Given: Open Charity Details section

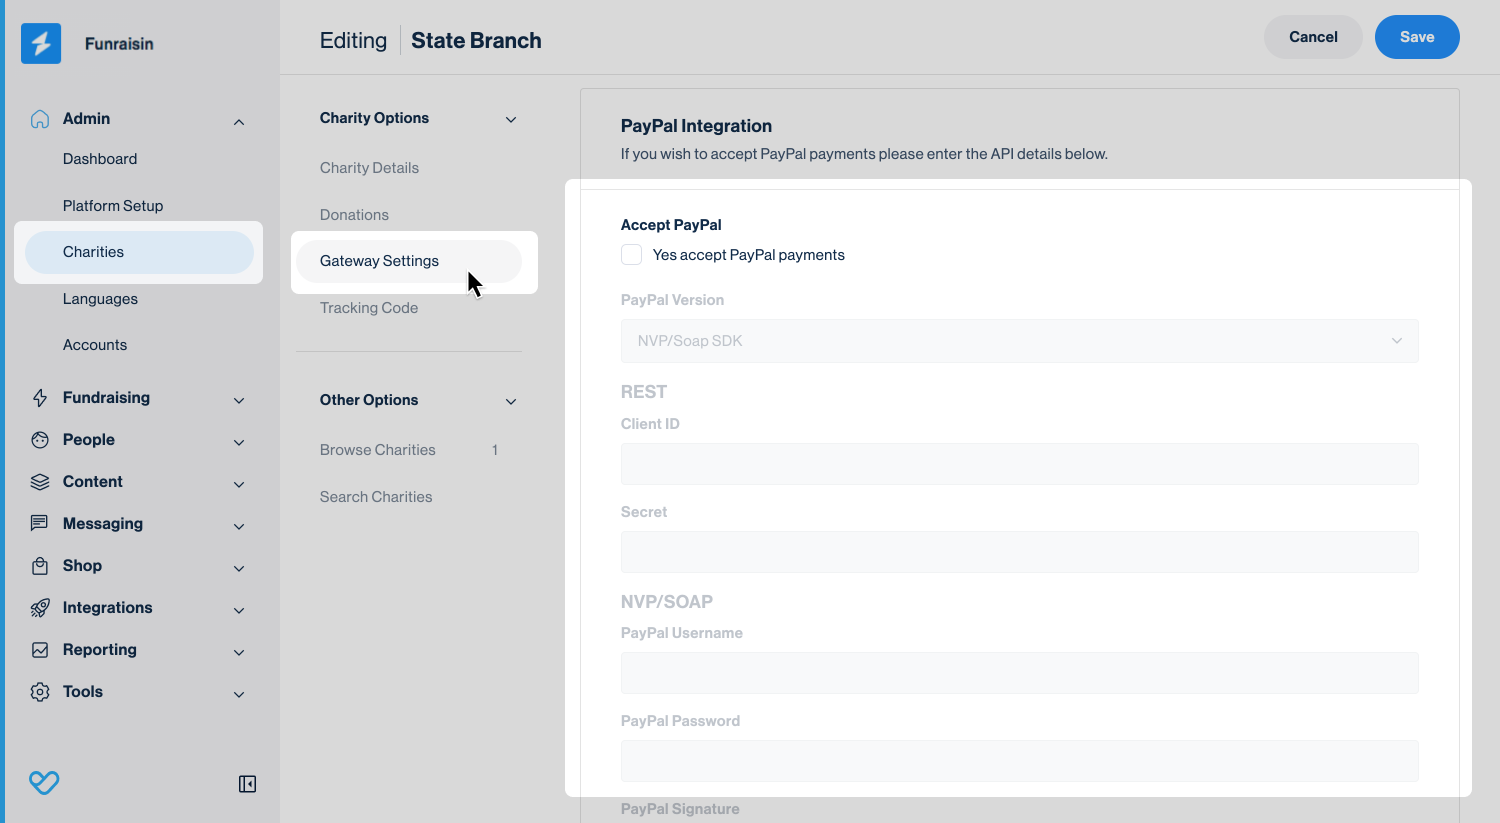Looking at the screenshot, I should (x=369, y=168).
